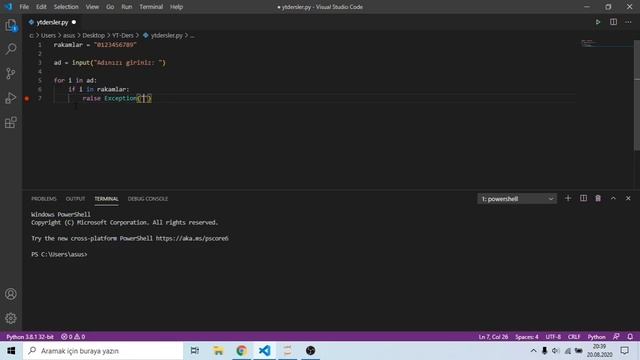Open notifications bell in status bar
640x360 pixels.
tap(630, 337)
